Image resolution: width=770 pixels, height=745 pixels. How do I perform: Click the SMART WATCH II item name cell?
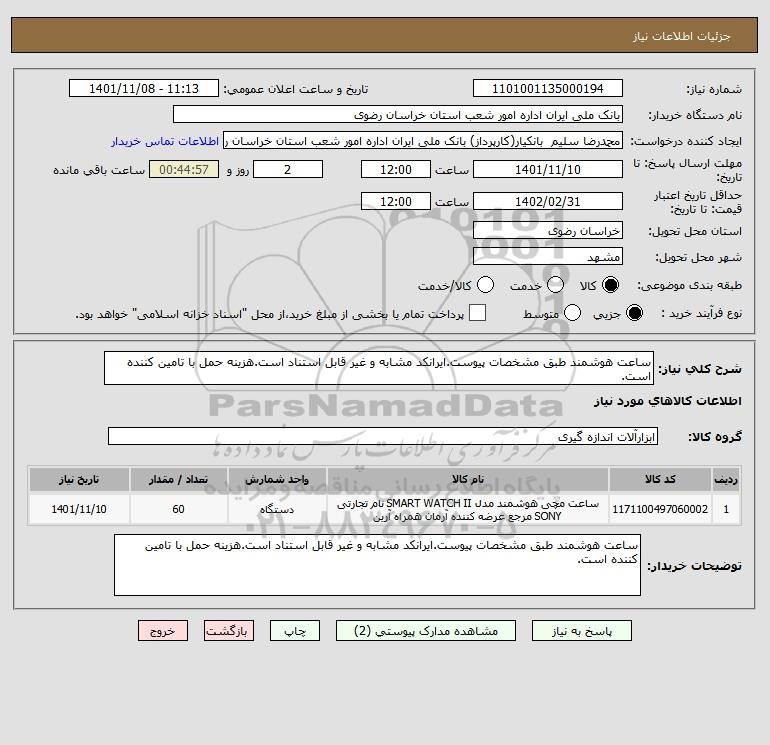coord(468,509)
